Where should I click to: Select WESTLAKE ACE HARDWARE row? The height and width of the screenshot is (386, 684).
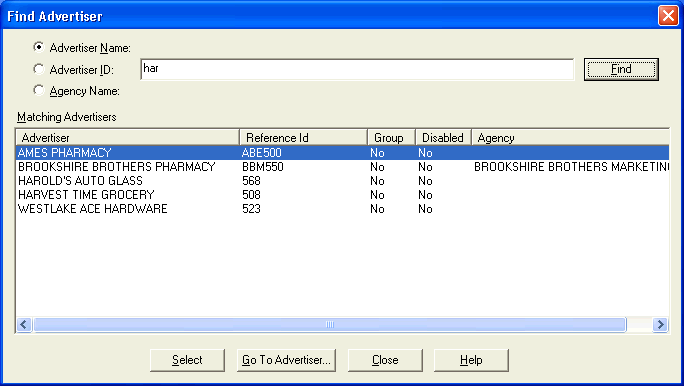pyautogui.click(x=342, y=208)
